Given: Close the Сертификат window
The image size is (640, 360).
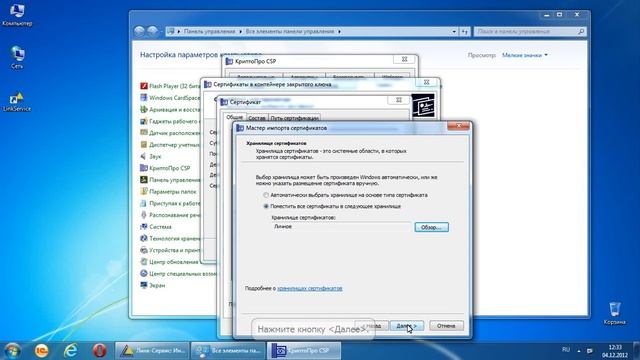Looking at the screenshot, I should 398,100.
